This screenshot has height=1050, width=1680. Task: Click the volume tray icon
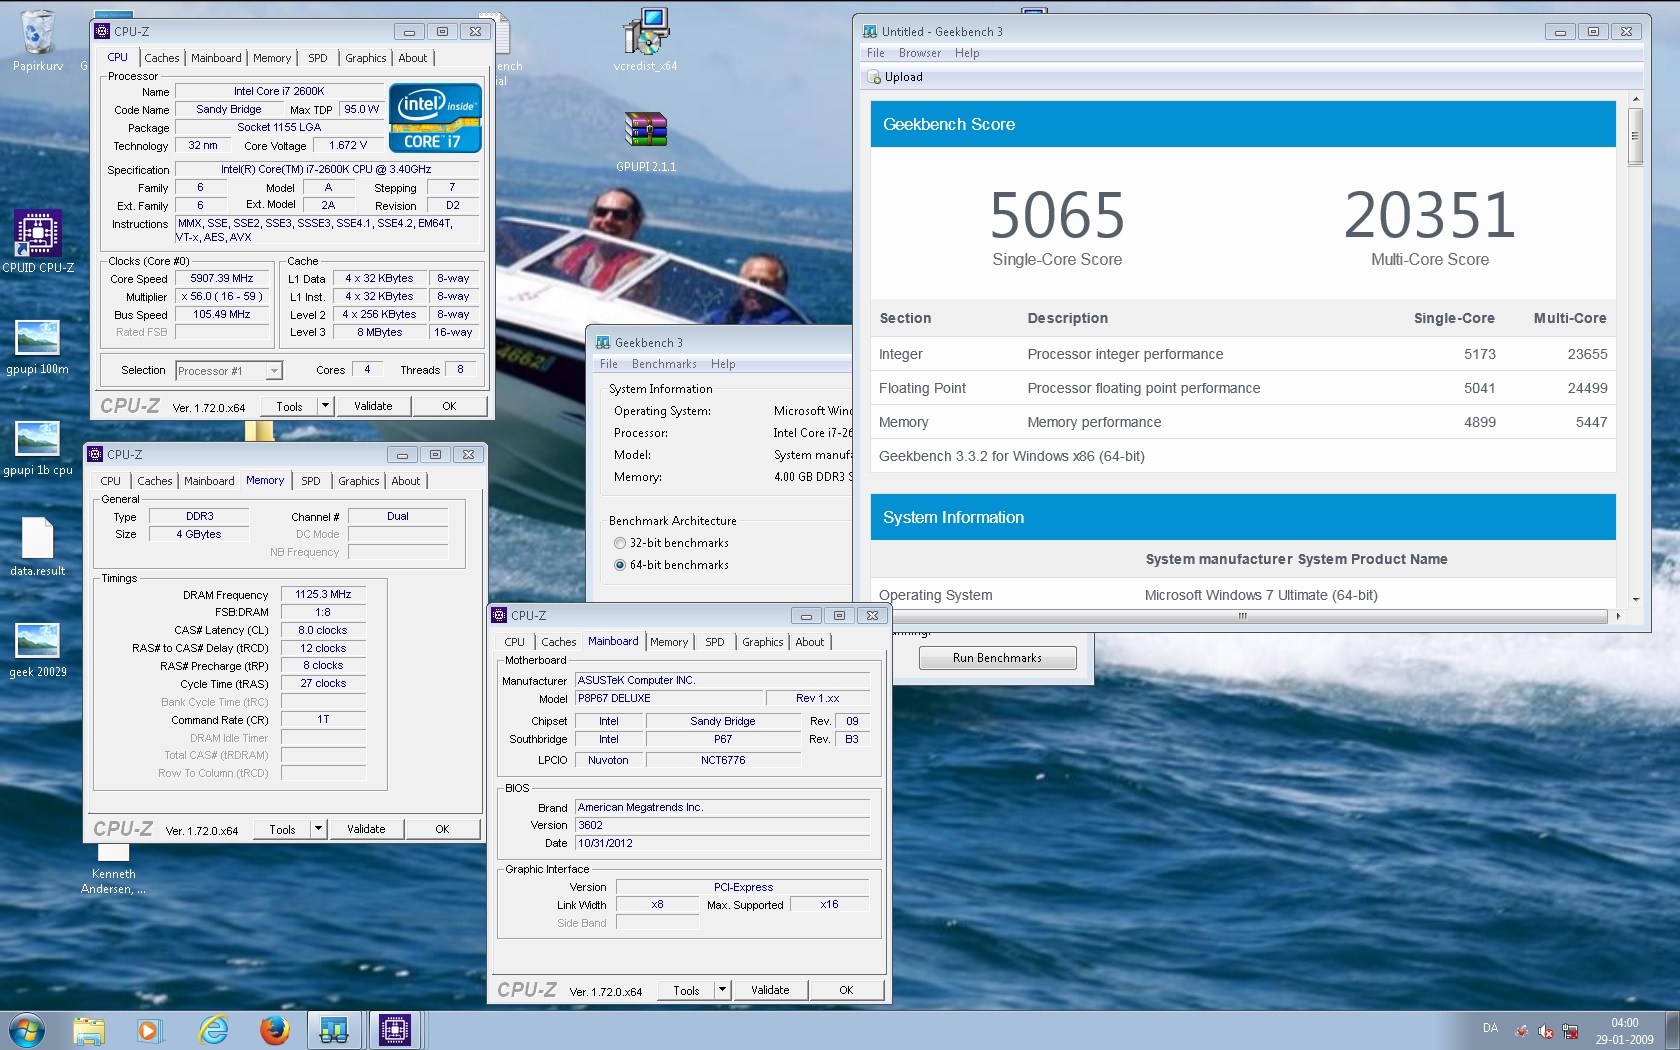click(x=1546, y=1031)
